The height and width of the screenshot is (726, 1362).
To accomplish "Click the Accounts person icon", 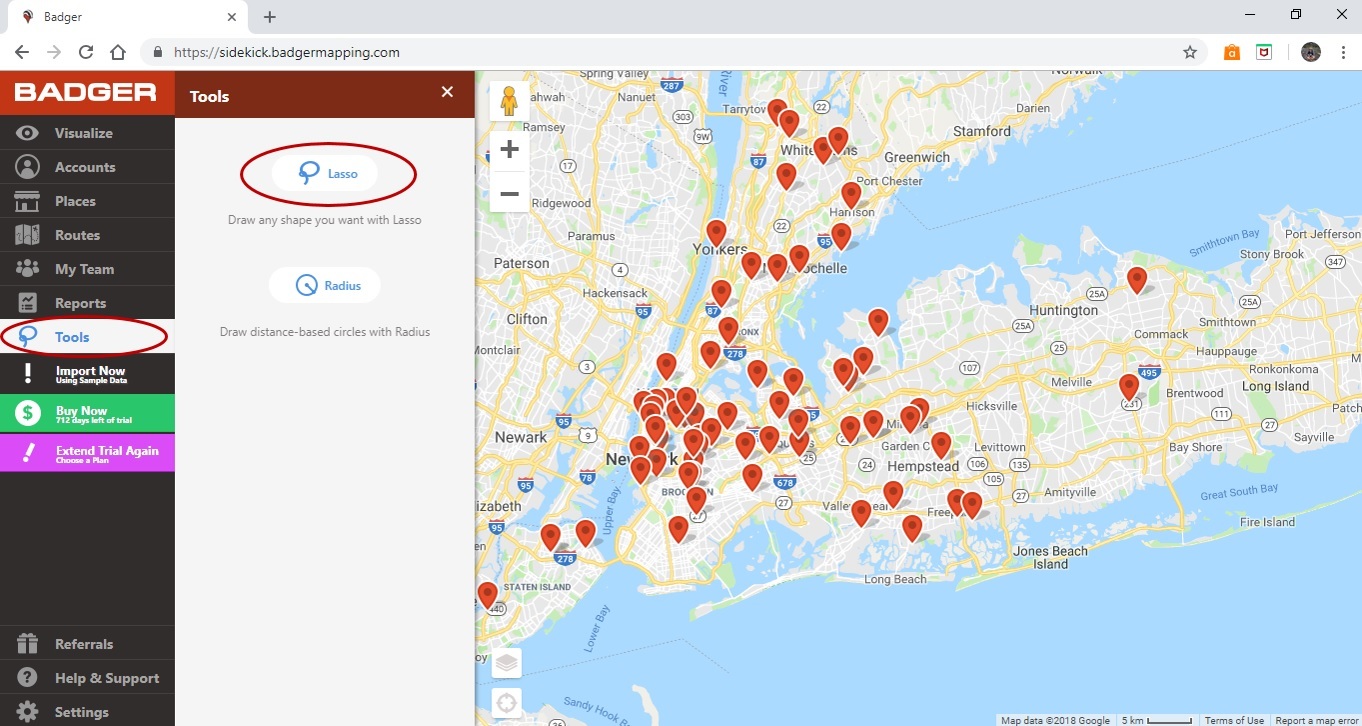I will [28, 167].
